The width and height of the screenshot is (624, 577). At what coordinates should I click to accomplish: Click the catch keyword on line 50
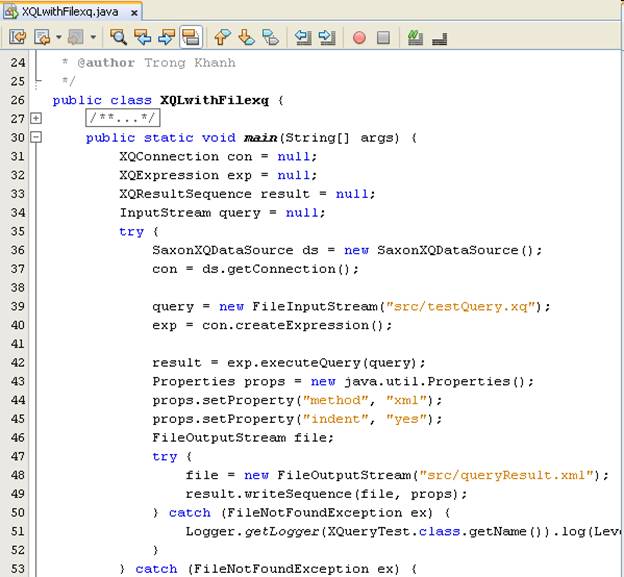(189, 513)
